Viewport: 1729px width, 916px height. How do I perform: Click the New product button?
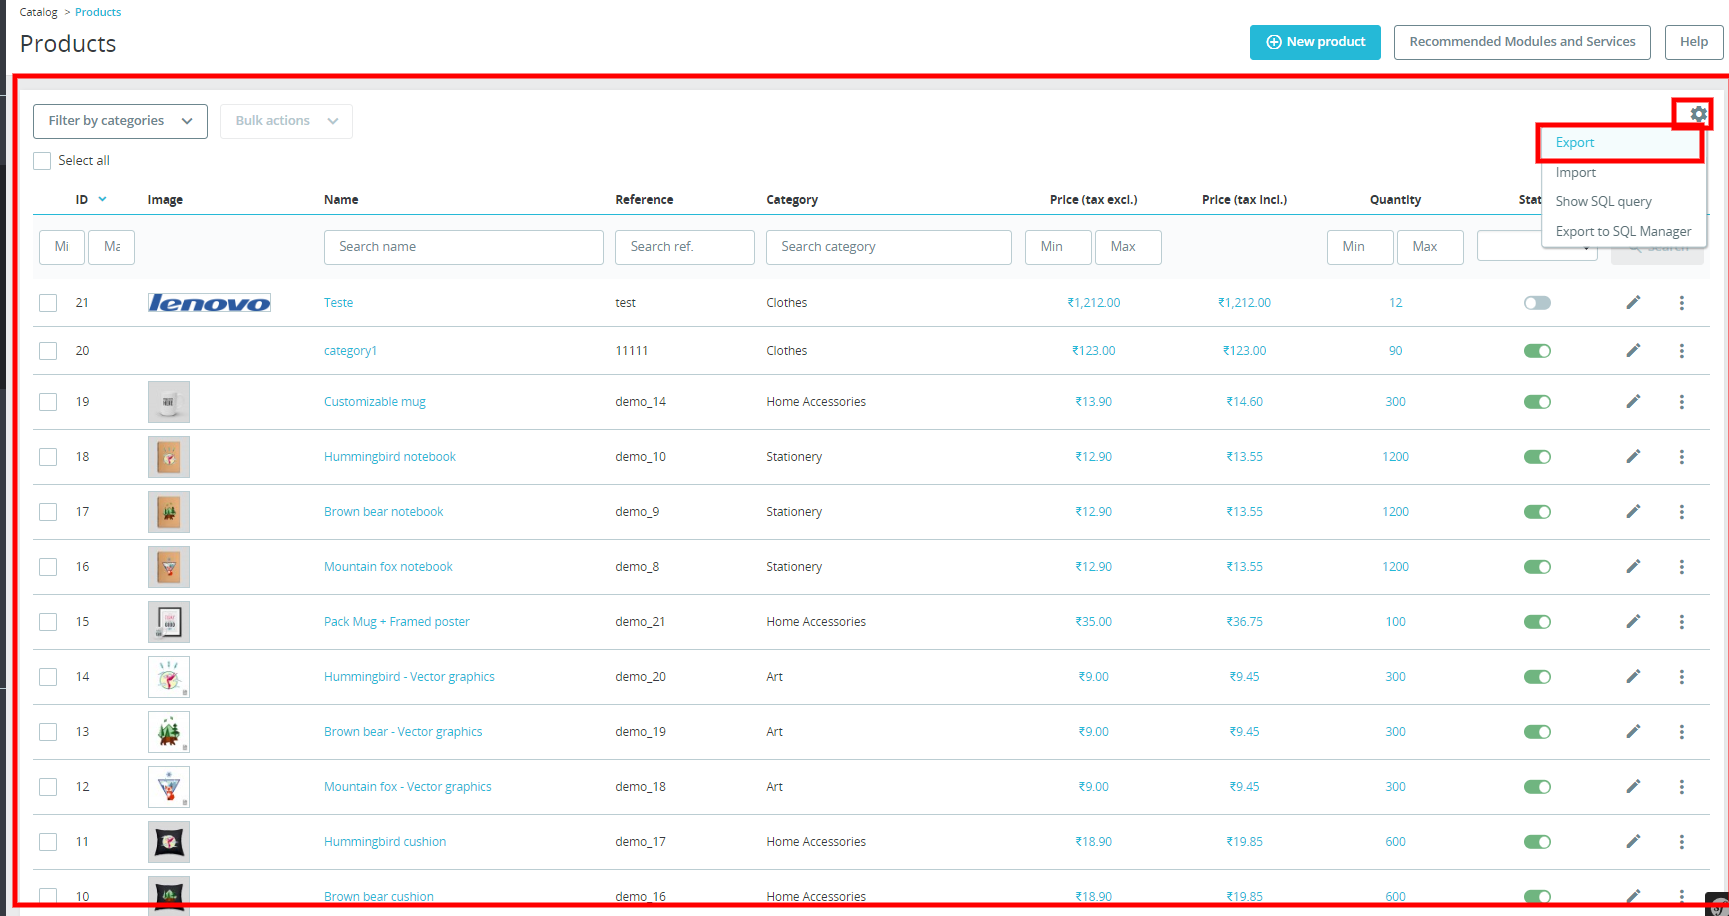[x=1315, y=42]
